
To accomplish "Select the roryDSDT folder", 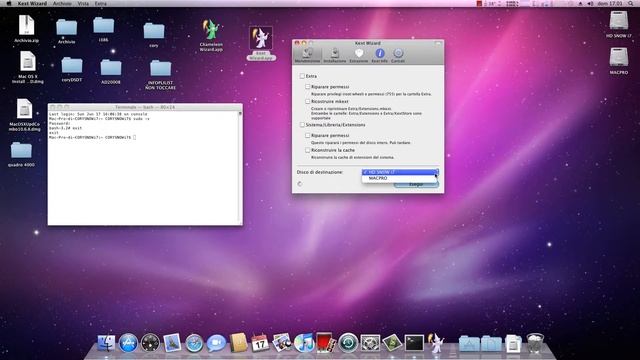I will coord(72,69).
